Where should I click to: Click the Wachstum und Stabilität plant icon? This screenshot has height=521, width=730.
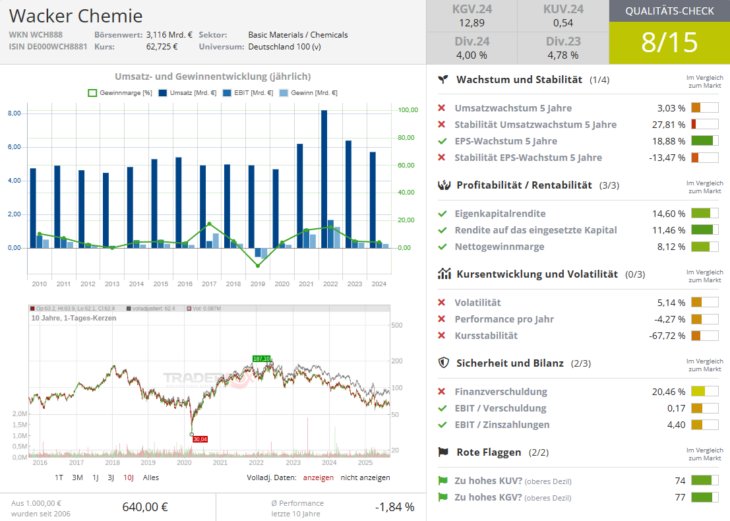[443, 80]
